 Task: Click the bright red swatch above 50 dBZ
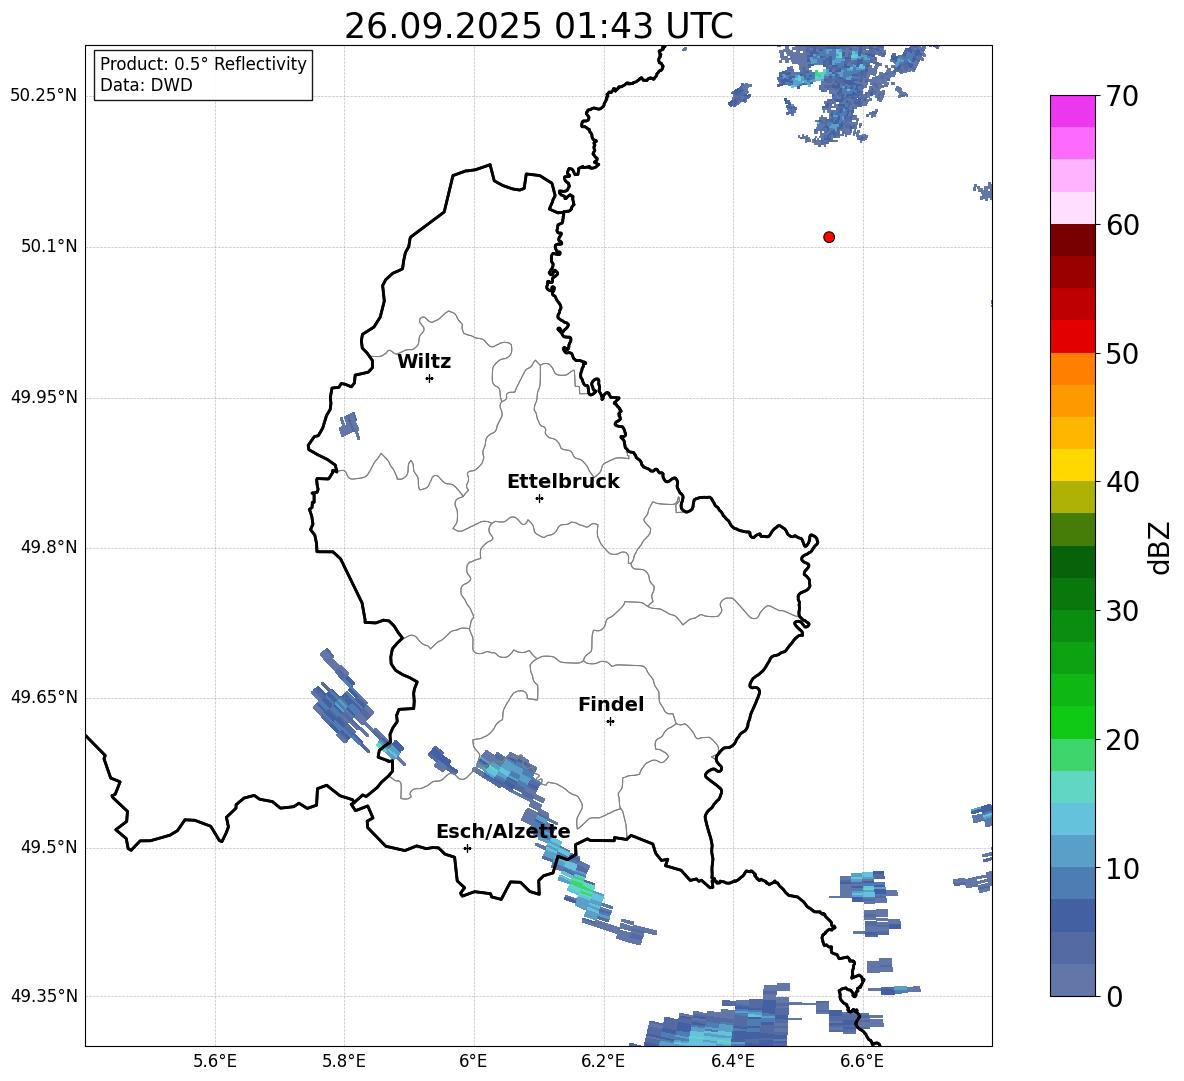(x=1072, y=337)
